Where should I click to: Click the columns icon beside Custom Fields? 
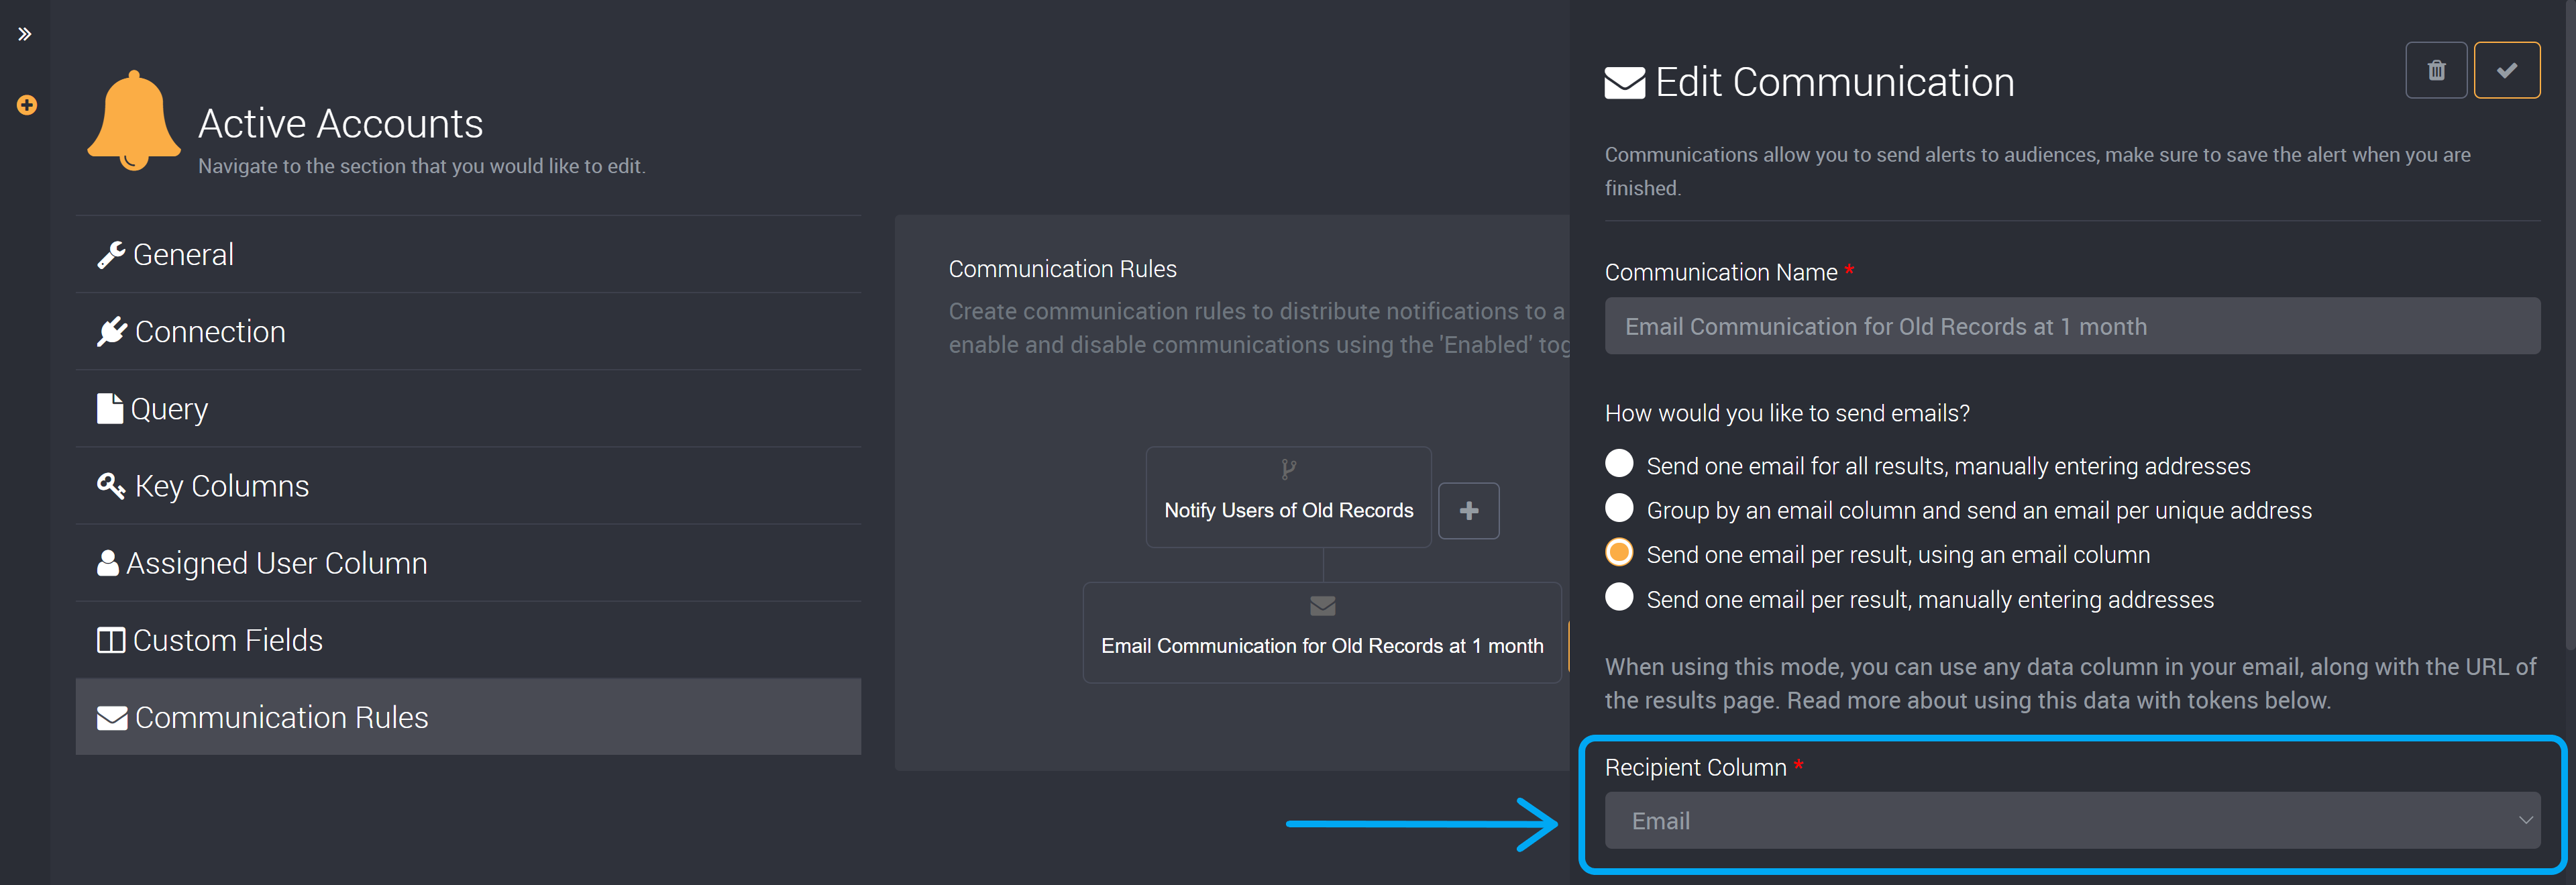coord(110,640)
